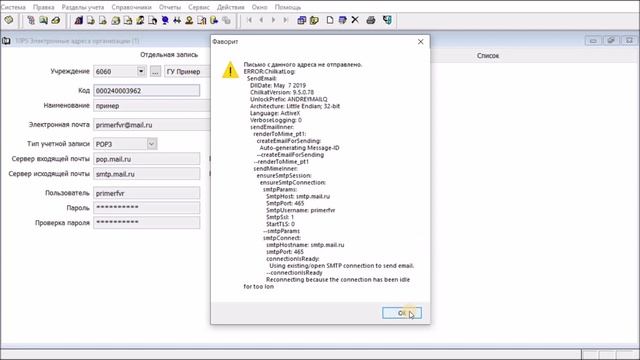Open the Правка menu
Screen dimensions: 640x360
coord(44,7)
